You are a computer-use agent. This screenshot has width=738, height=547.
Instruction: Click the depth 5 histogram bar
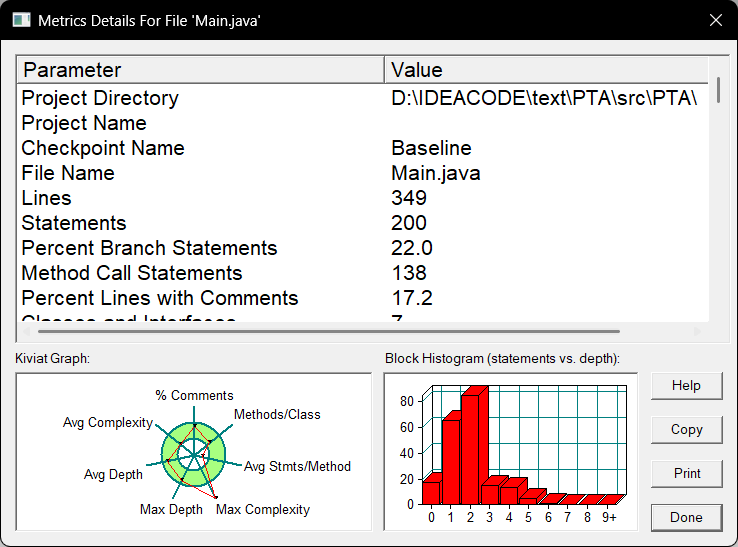coord(531,498)
